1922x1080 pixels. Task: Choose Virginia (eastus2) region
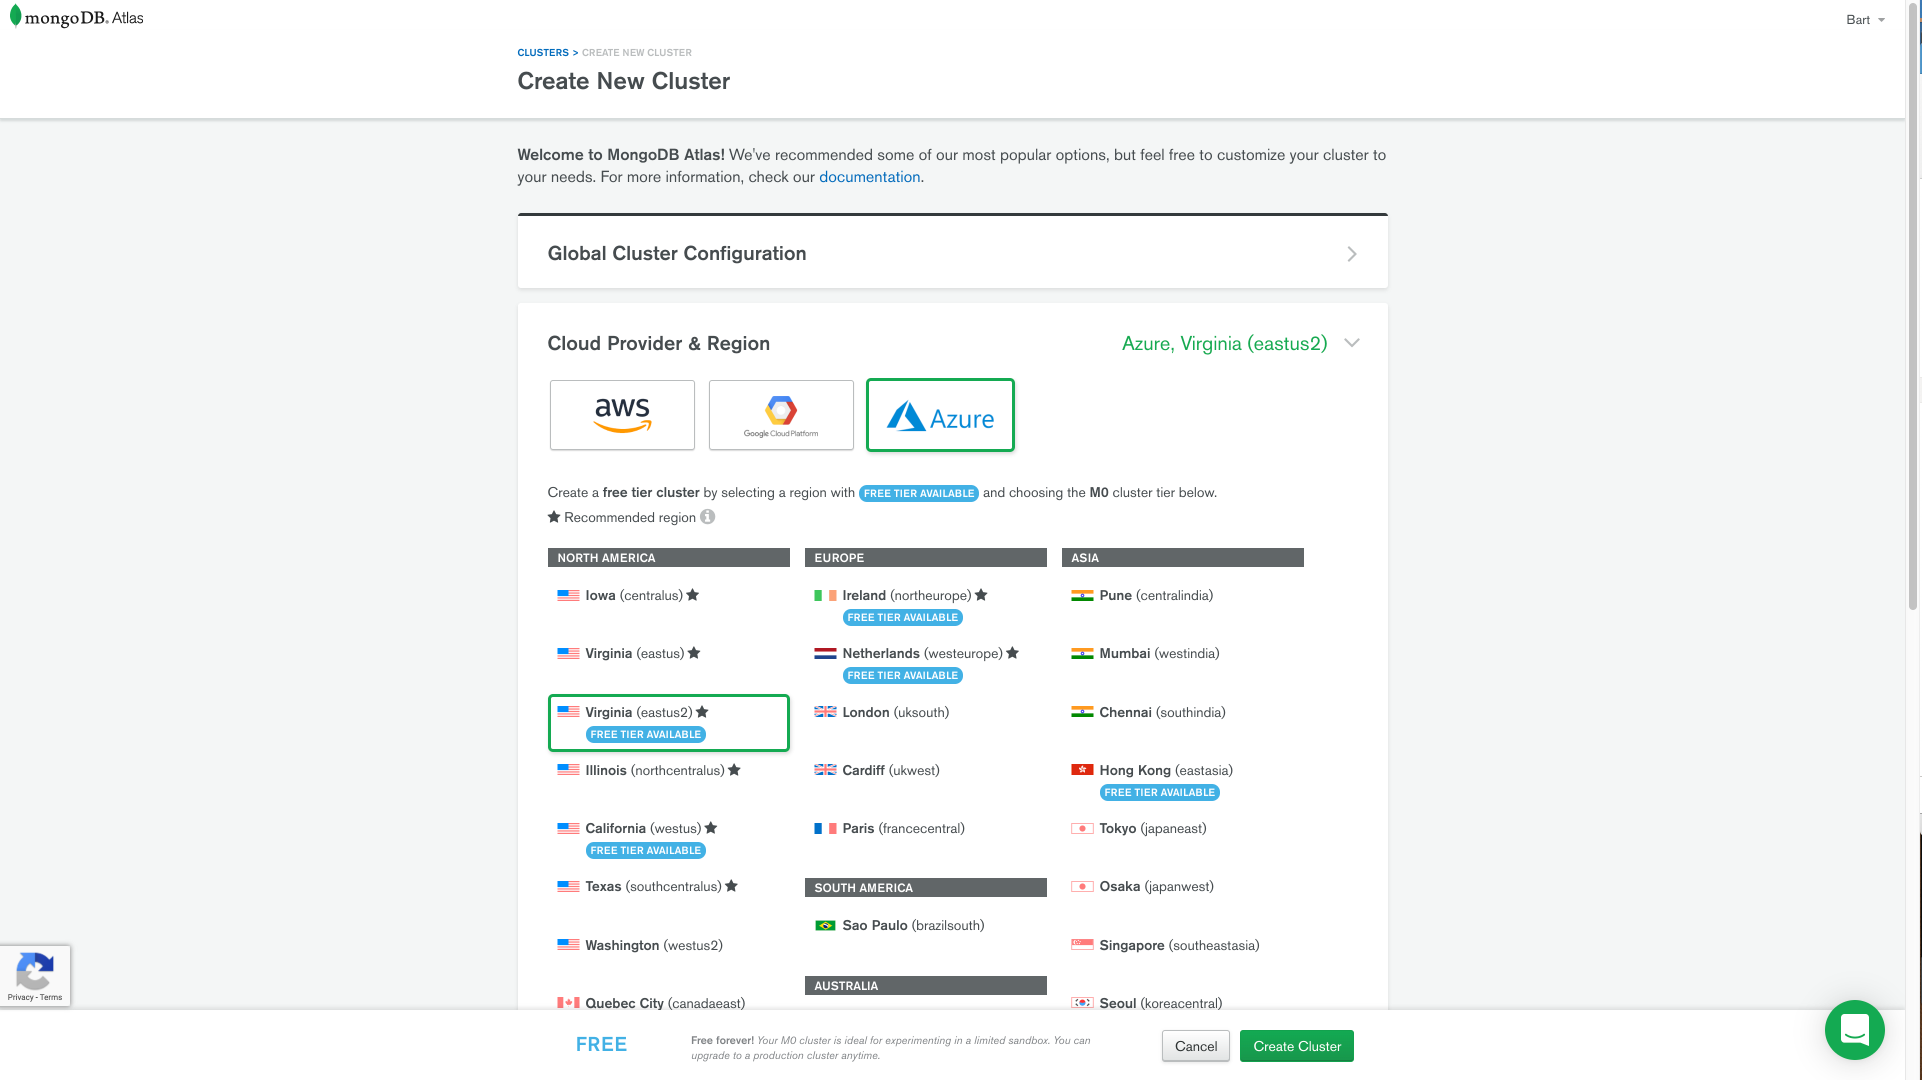[668, 722]
